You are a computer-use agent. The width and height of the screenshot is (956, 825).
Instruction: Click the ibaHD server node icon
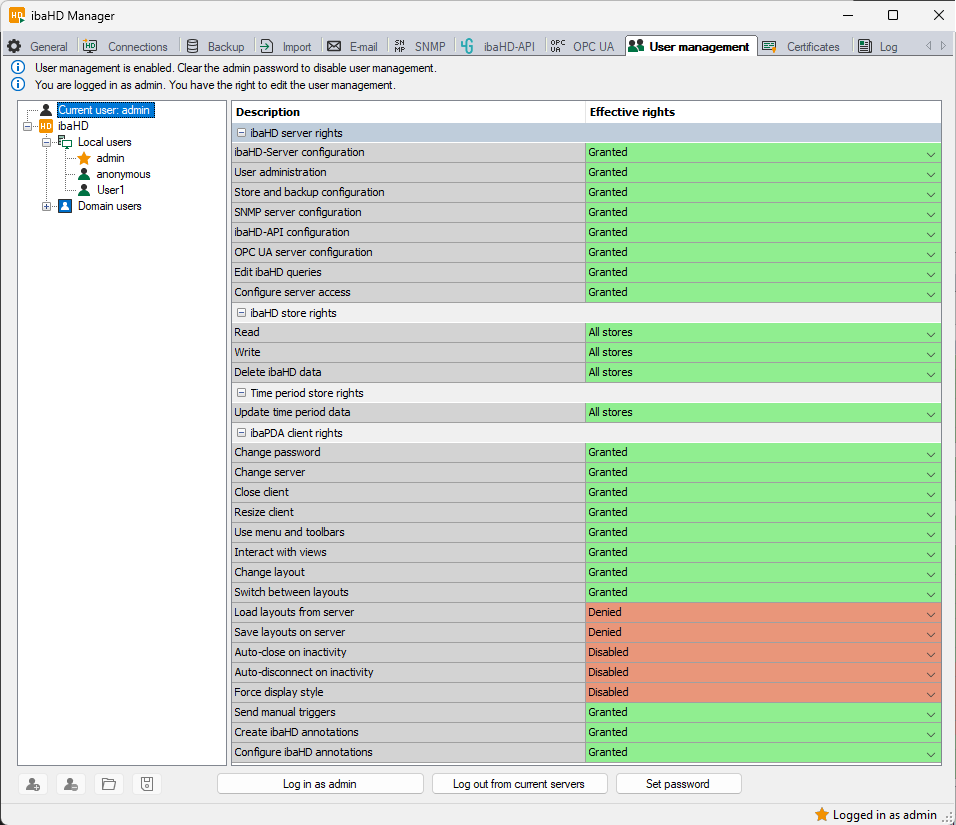(46, 126)
